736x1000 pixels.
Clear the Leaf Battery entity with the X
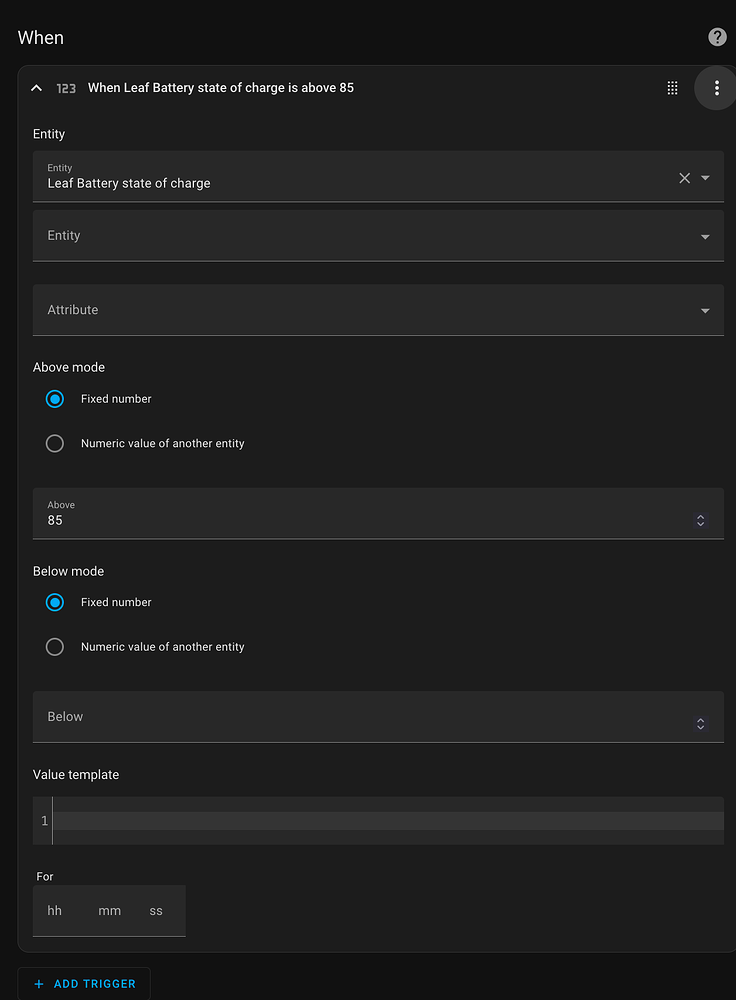683,178
